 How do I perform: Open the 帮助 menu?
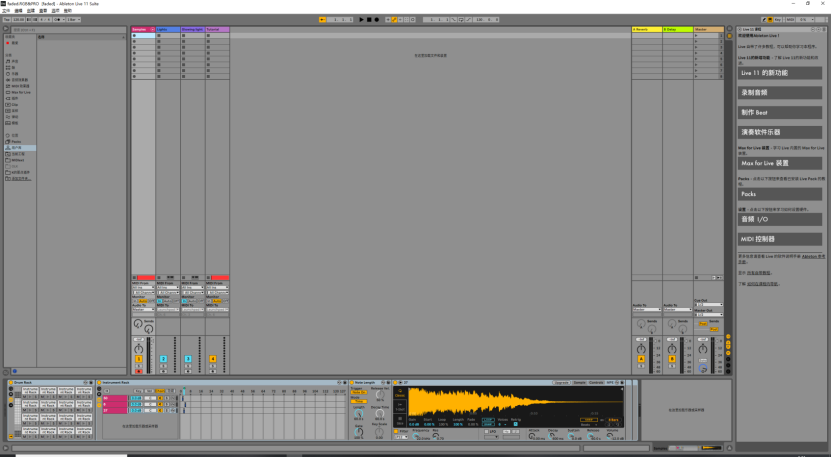coord(68,11)
